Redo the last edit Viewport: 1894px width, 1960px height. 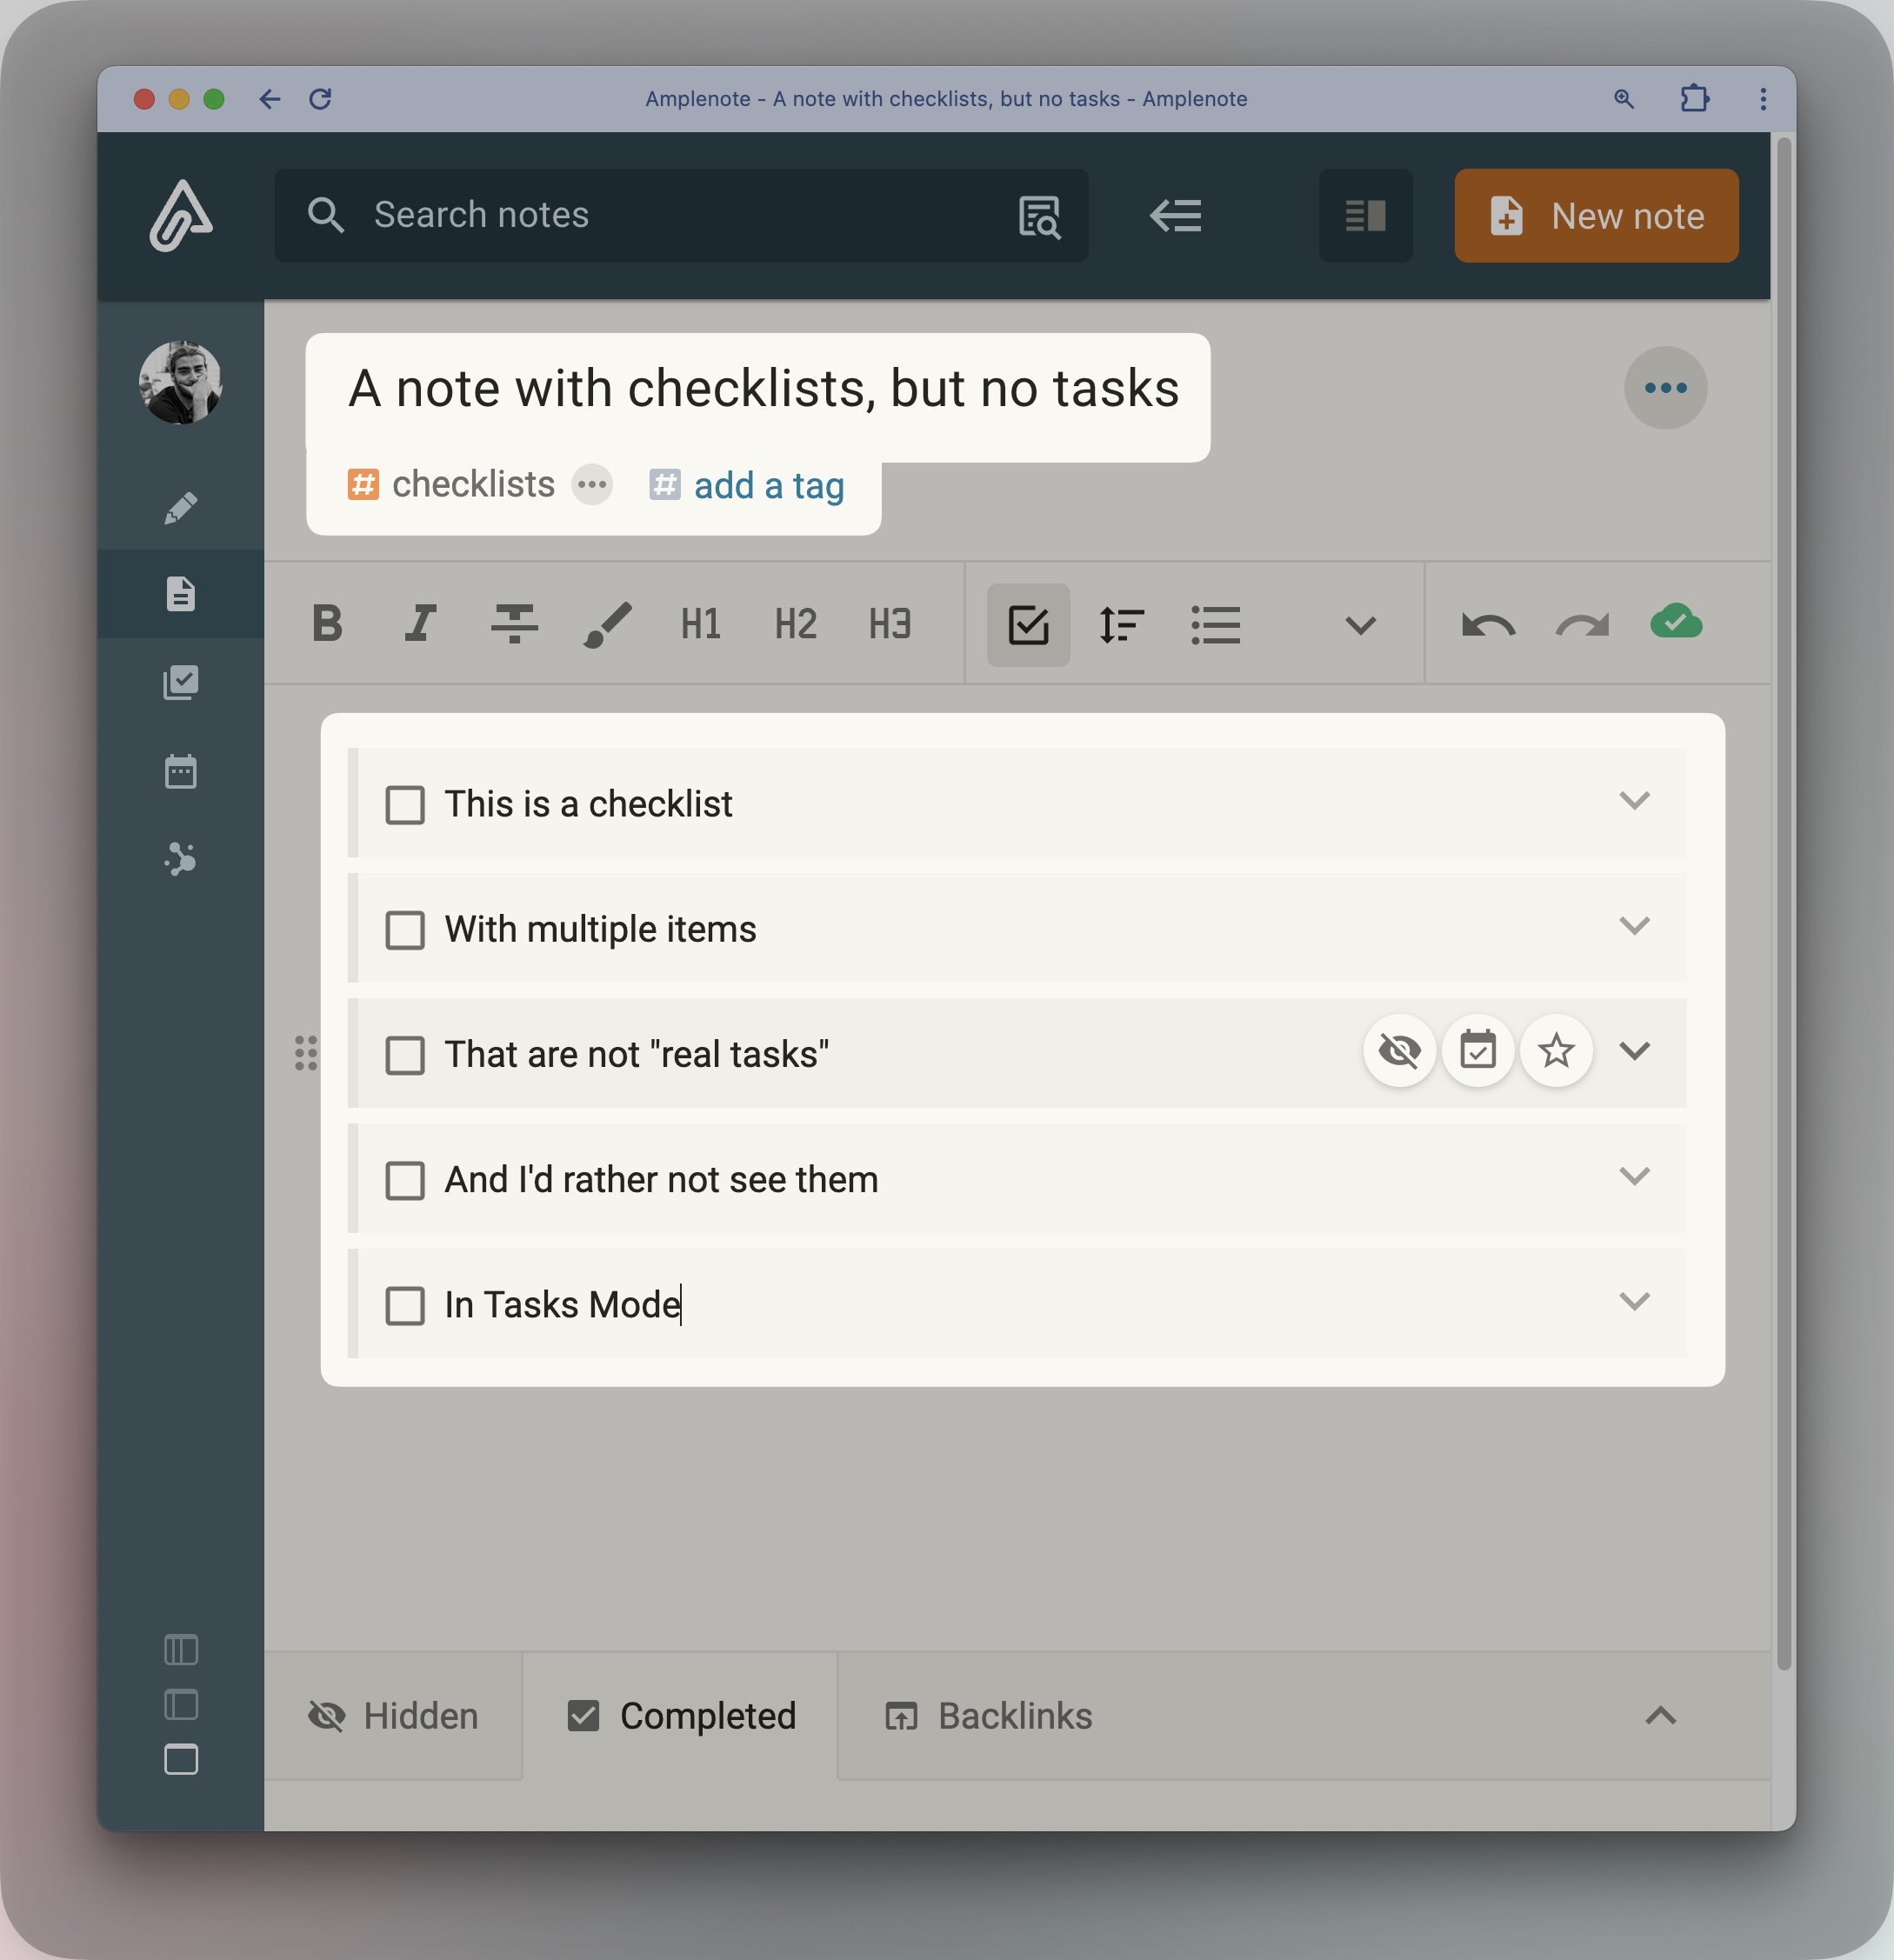(x=1582, y=625)
